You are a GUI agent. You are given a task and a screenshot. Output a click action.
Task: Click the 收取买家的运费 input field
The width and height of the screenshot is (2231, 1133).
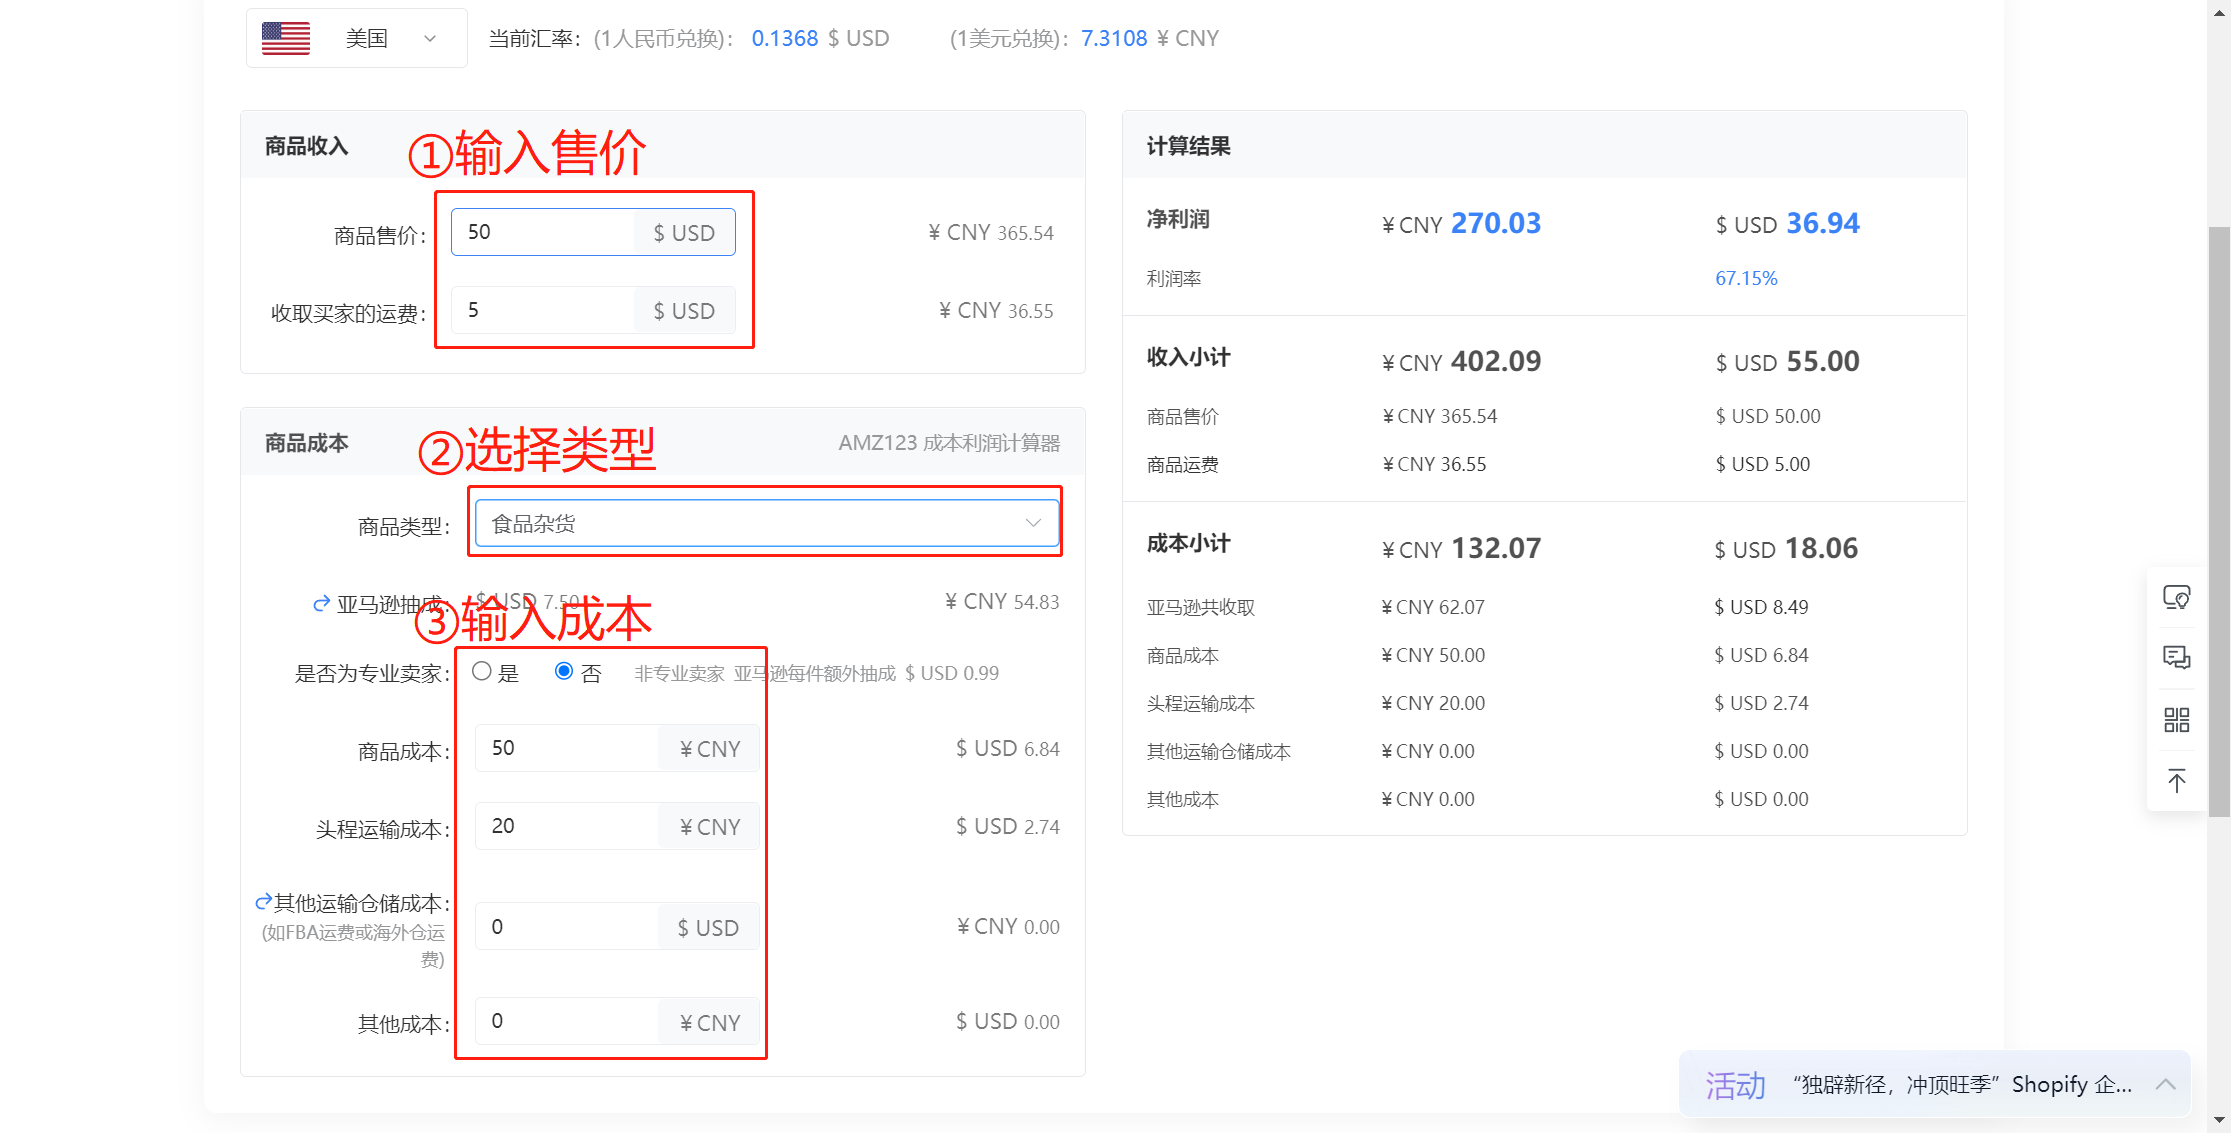(x=543, y=310)
